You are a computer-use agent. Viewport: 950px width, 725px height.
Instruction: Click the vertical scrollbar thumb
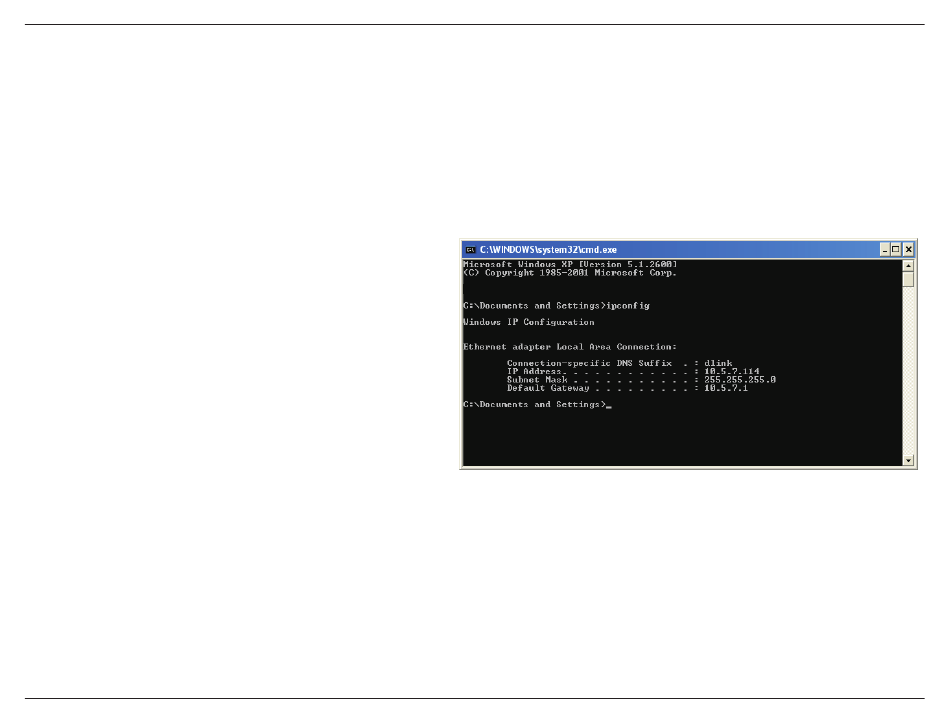908,279
